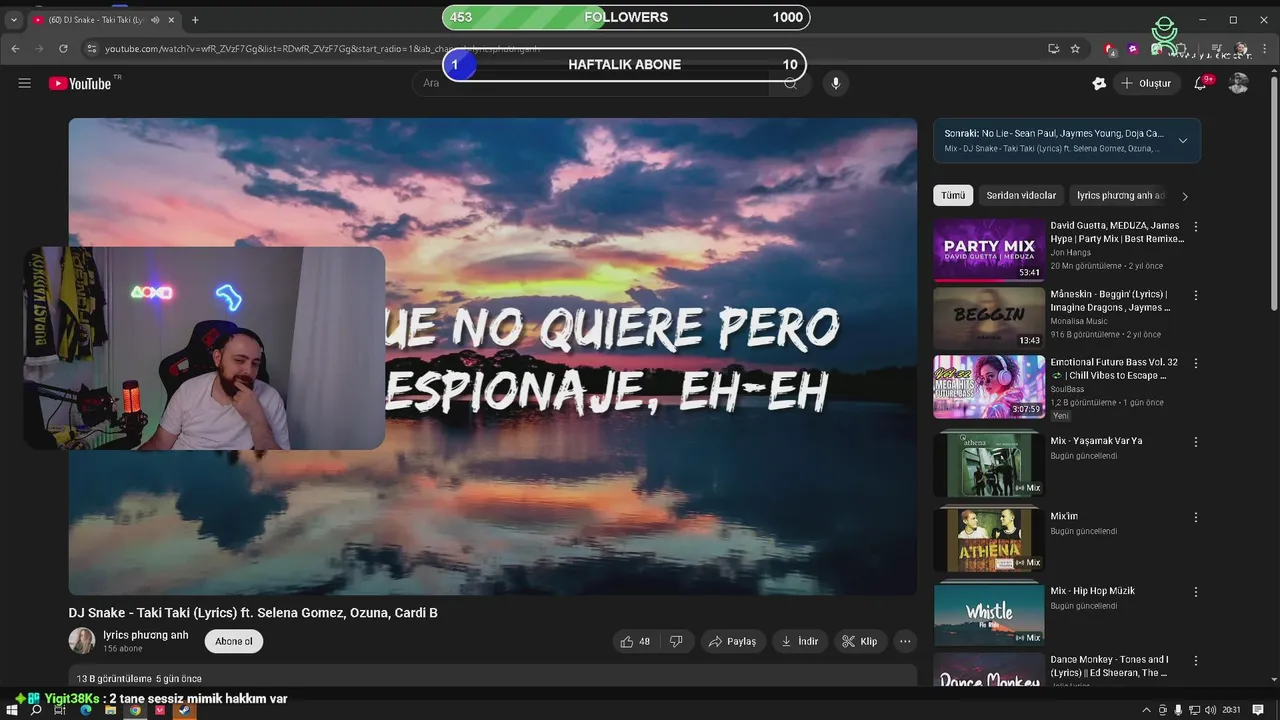Image resolution: width=1280 pixels, height=720 pixels.
Task: Click the YouTube AI sparkle icon
Action: [1099, 83]
